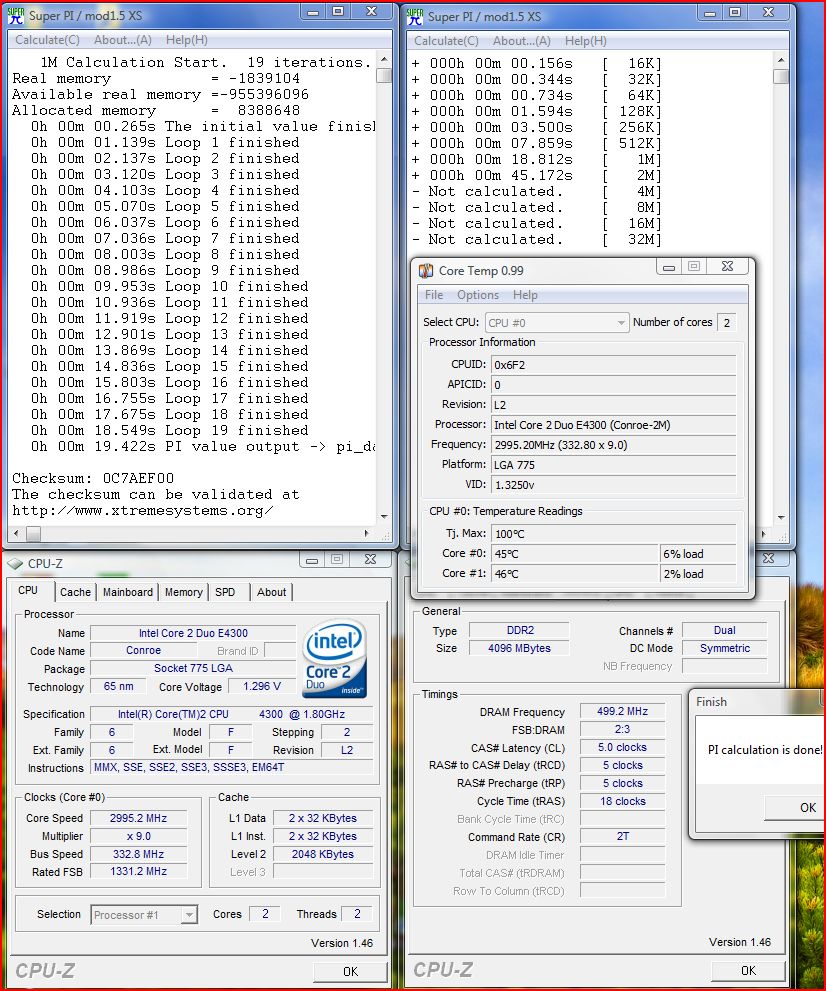Open Core Temp File menu
The width and height of the screenshot is (826, 991).
point(434,295)
